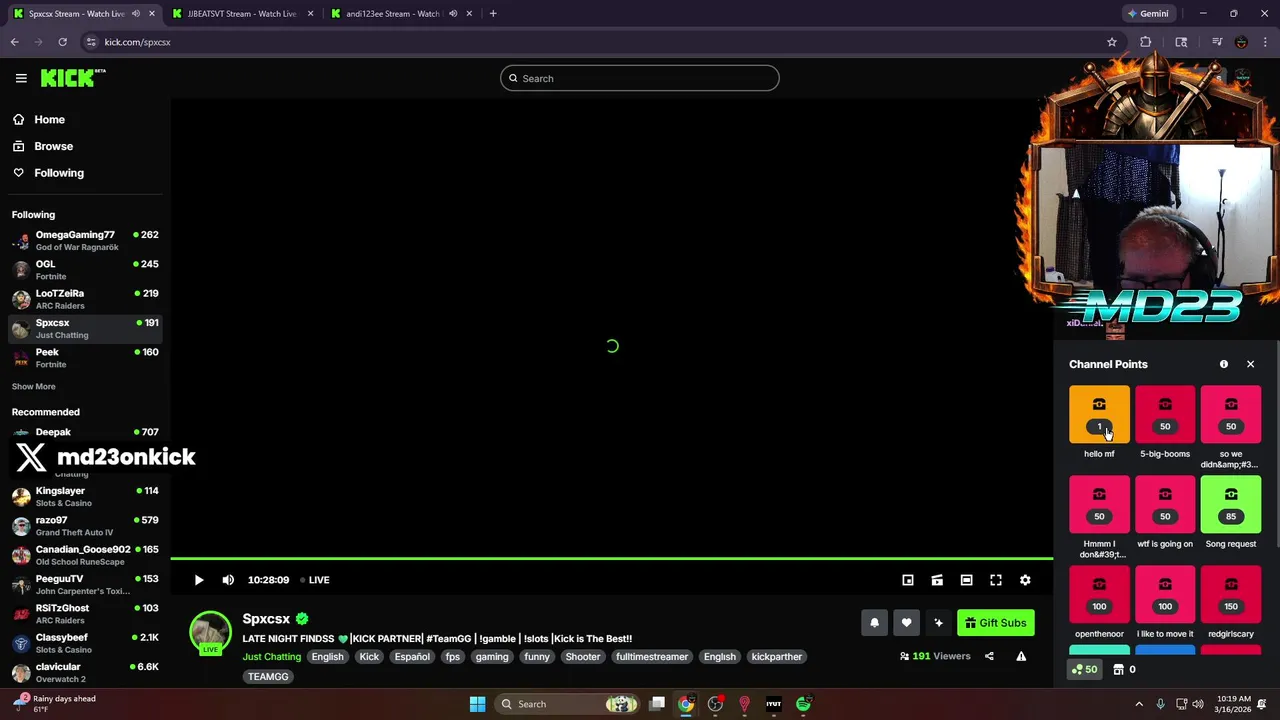
Task: Open the Windows Start menu
Action: (x=477, y=704)
